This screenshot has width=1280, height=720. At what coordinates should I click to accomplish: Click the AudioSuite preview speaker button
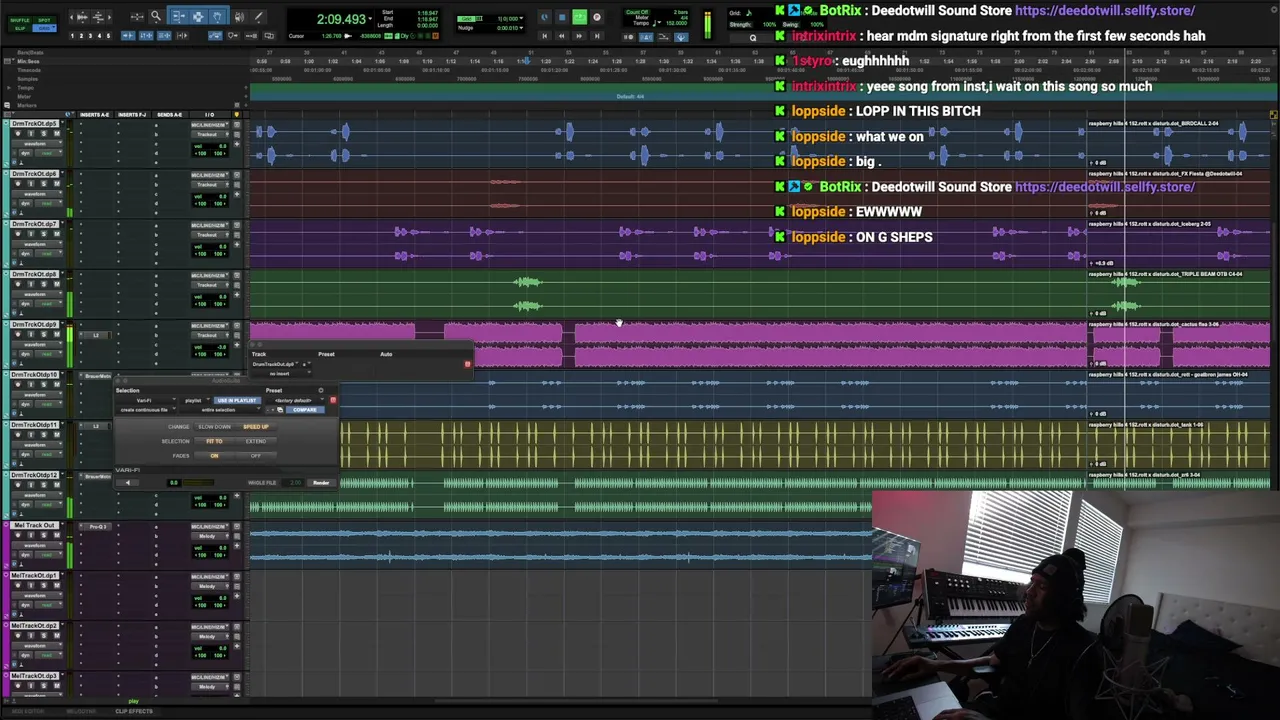(x=127, y=483)
